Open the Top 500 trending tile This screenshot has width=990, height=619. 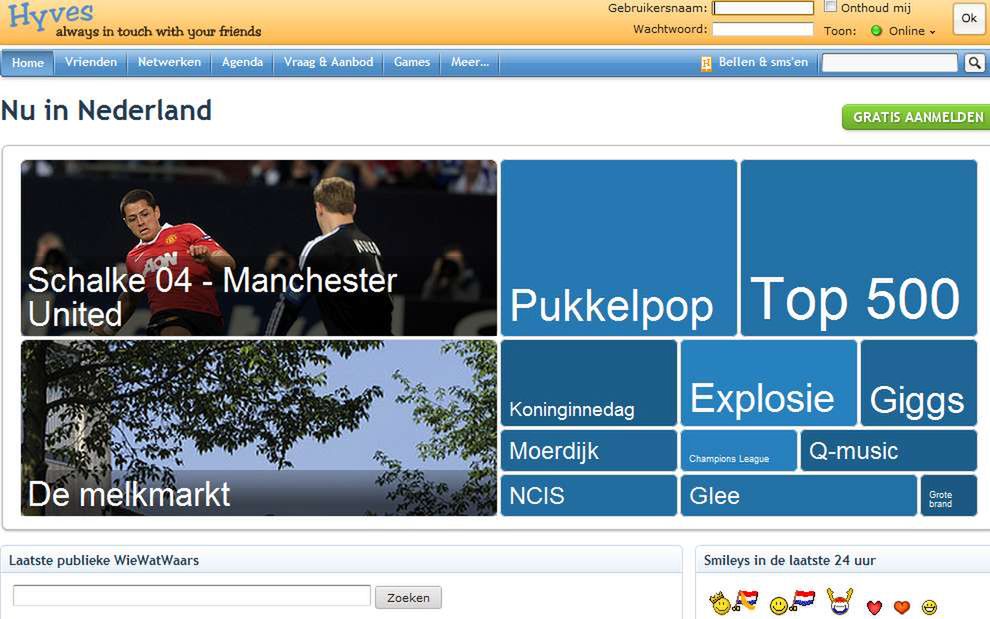859,248
